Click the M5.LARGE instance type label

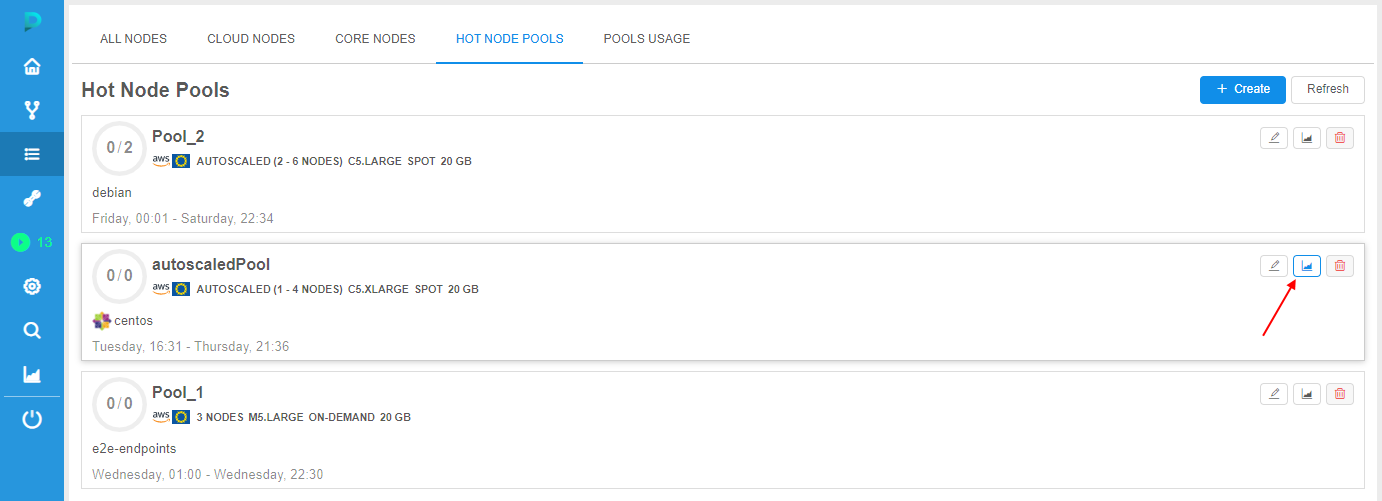pyautogui.click(x=275, y=417)
